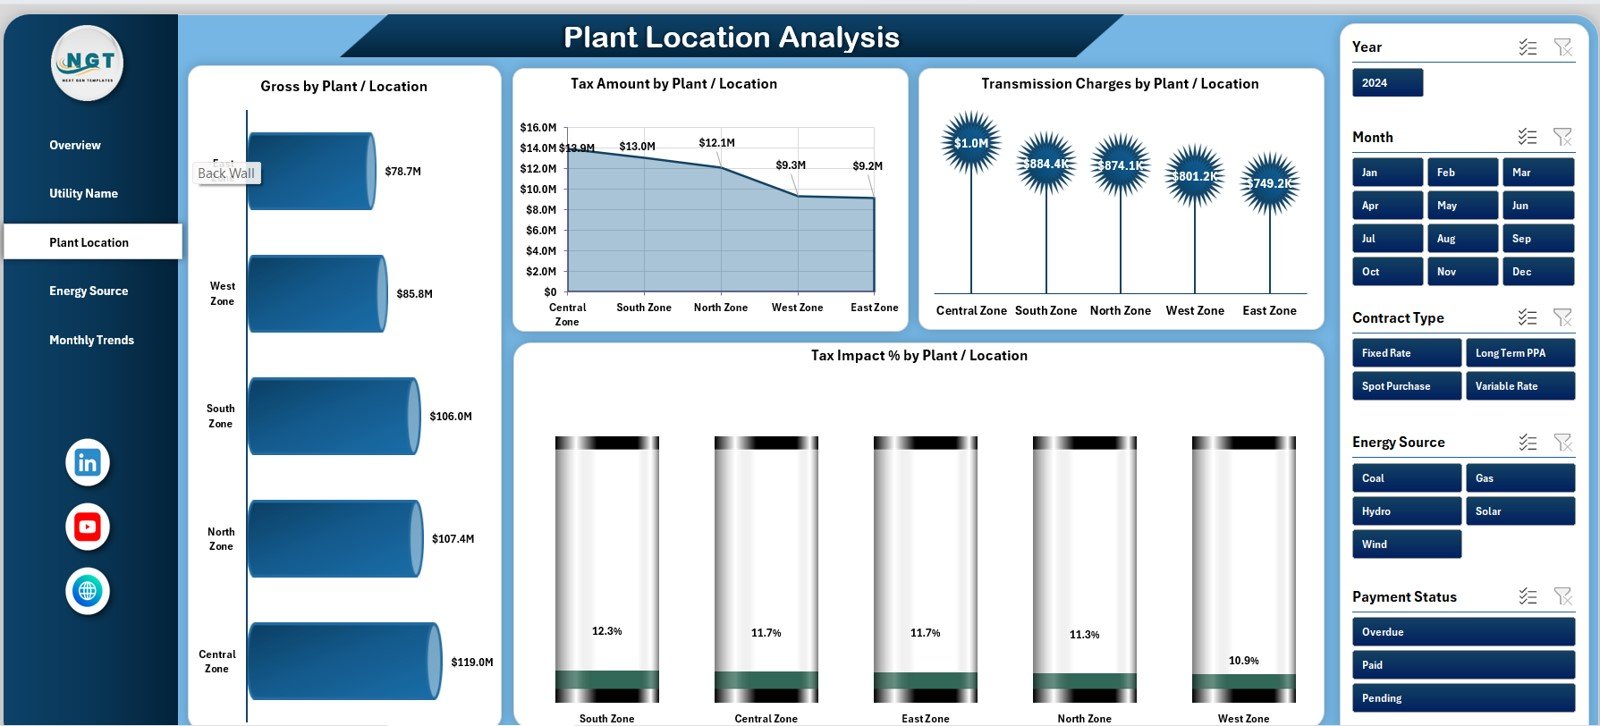Toggle the Fixed Rate contract filter
The height and width of the screenshot is (726, 1600).
click(1406, 353)
